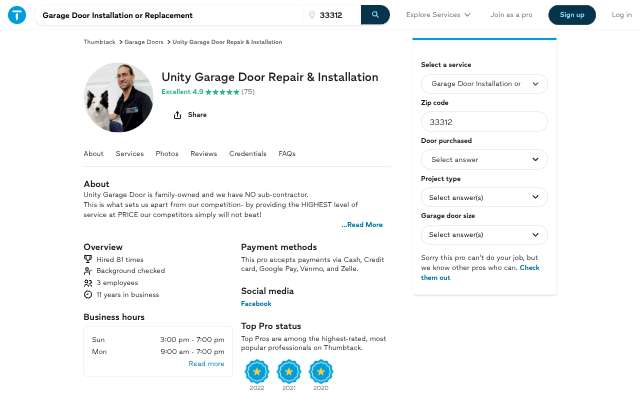The width and height of the screenshot is (640, 400).
Task: Click the Log in link
Action: (621, 15)
